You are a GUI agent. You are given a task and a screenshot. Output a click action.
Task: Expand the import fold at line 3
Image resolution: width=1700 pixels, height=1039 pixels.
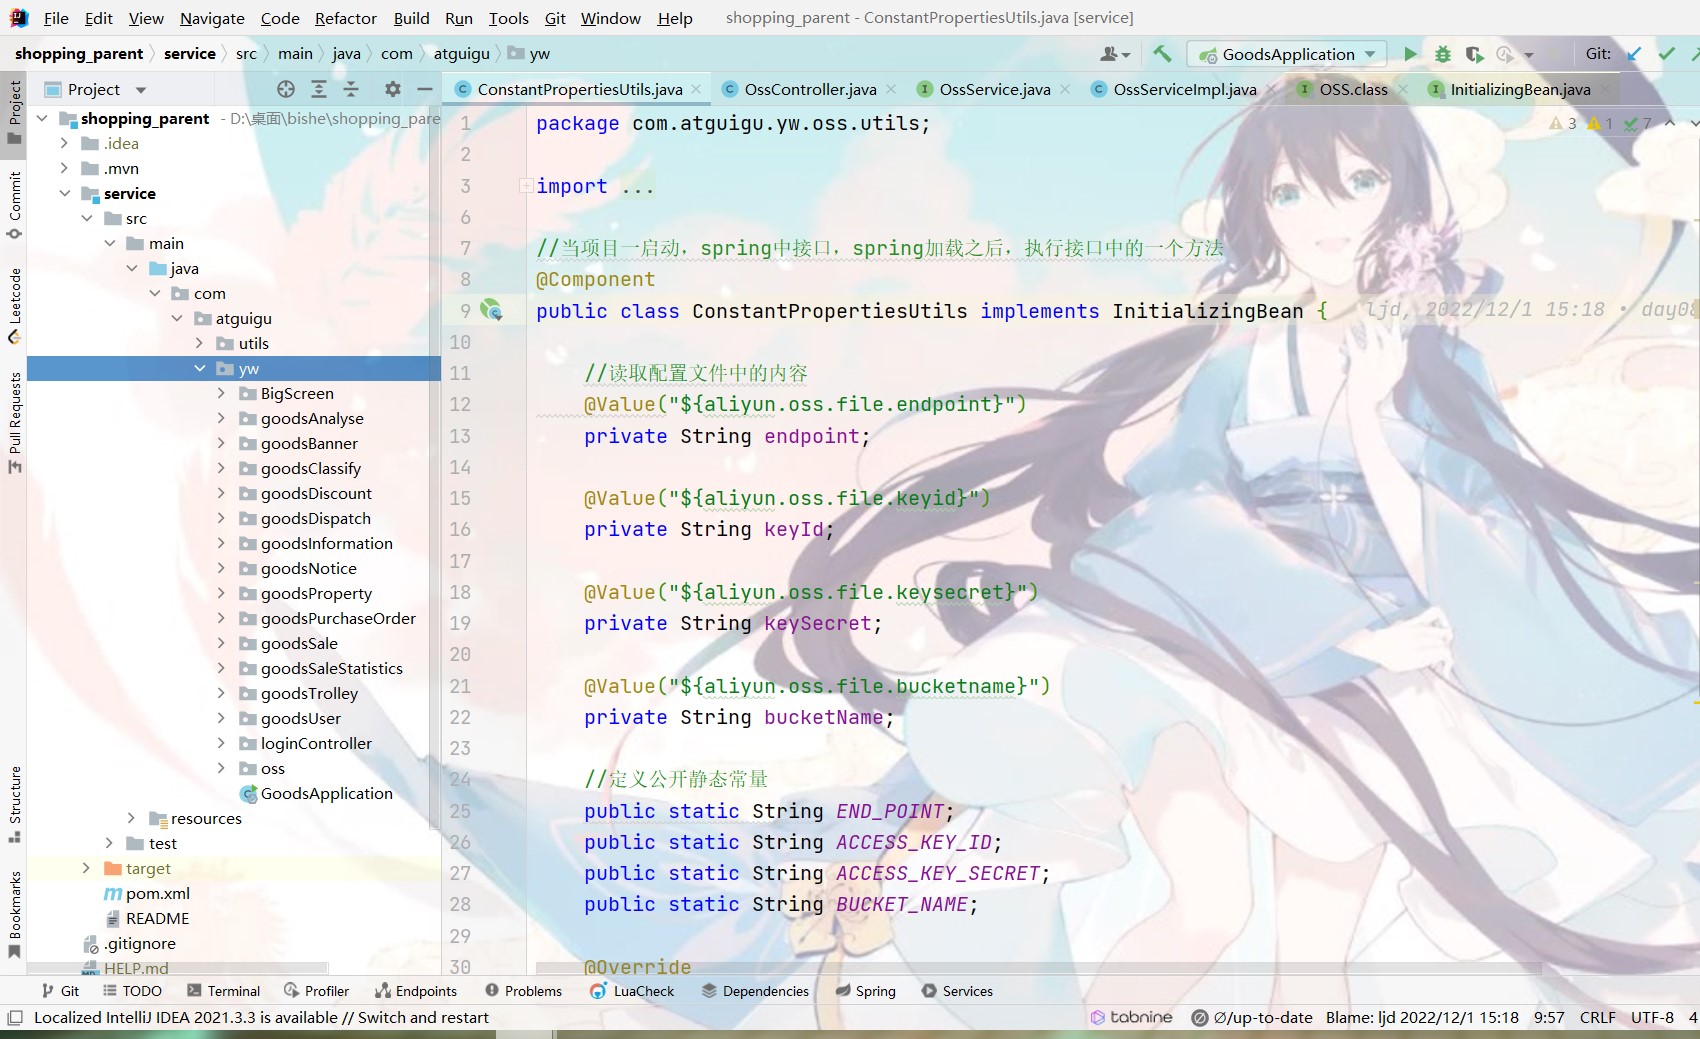pos(525,185)
